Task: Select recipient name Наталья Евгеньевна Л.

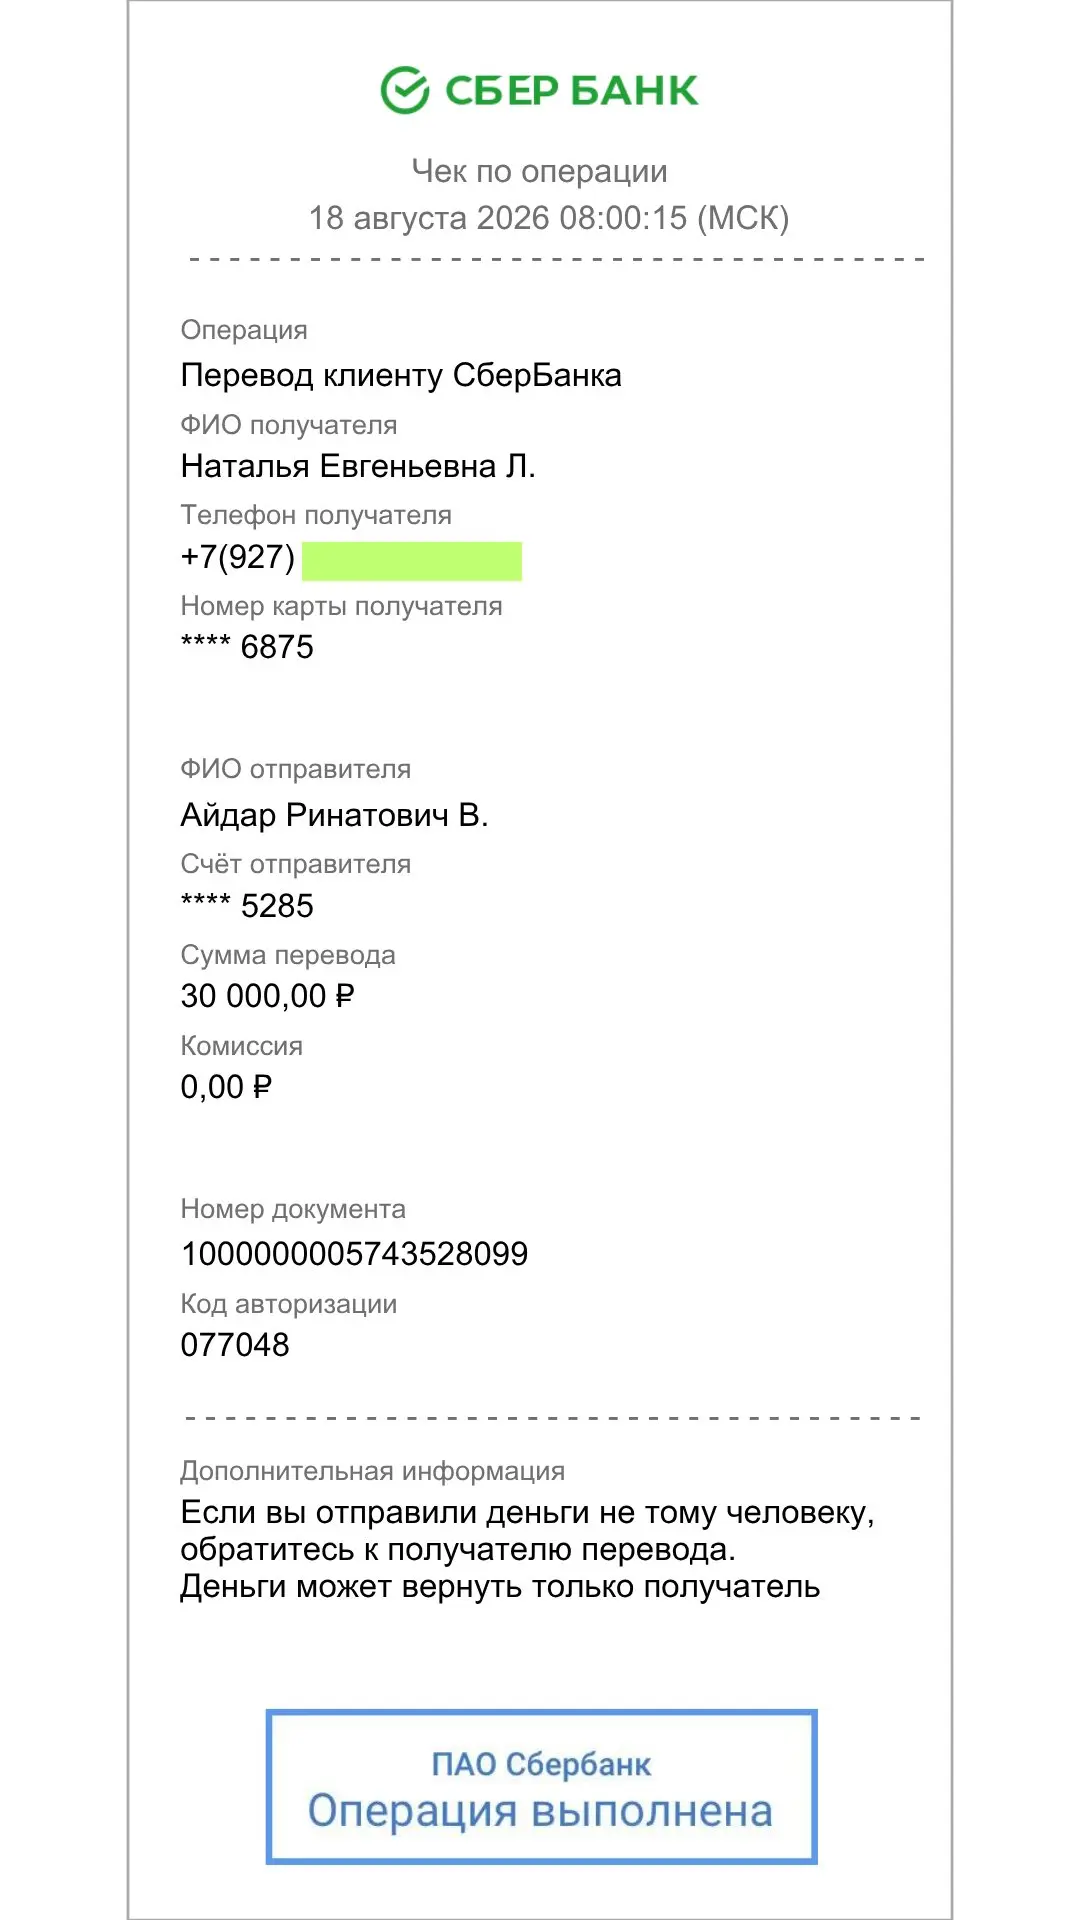Action: pos(358,466)
